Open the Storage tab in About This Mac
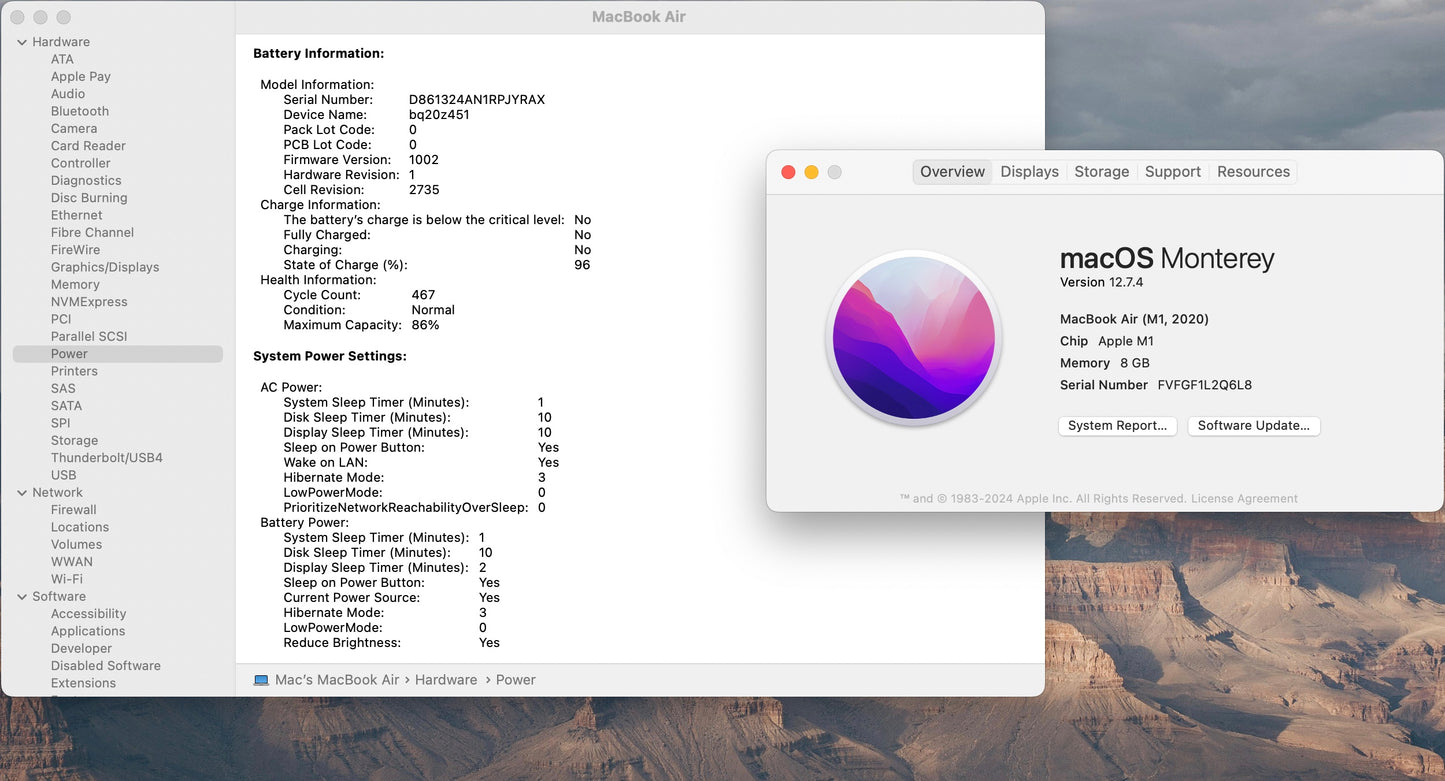1445x781 pixels. [1101, 172]
